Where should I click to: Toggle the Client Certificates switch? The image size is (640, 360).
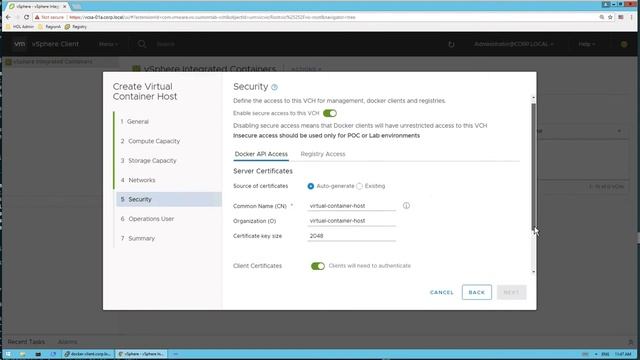[318, 266]
